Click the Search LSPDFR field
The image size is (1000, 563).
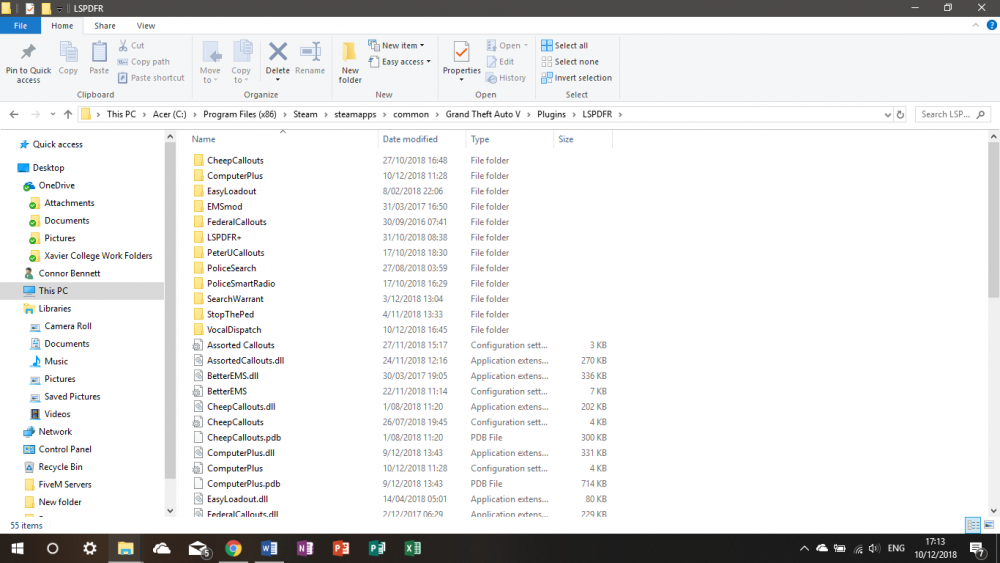(x=952, y=114)
